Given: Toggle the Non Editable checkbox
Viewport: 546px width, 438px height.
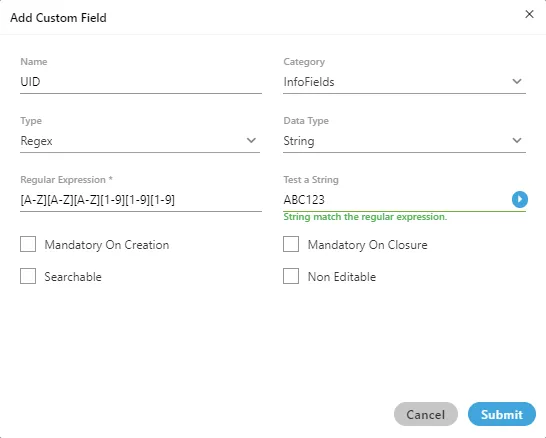Looking at the screenshot, I should tap(291, 276).
